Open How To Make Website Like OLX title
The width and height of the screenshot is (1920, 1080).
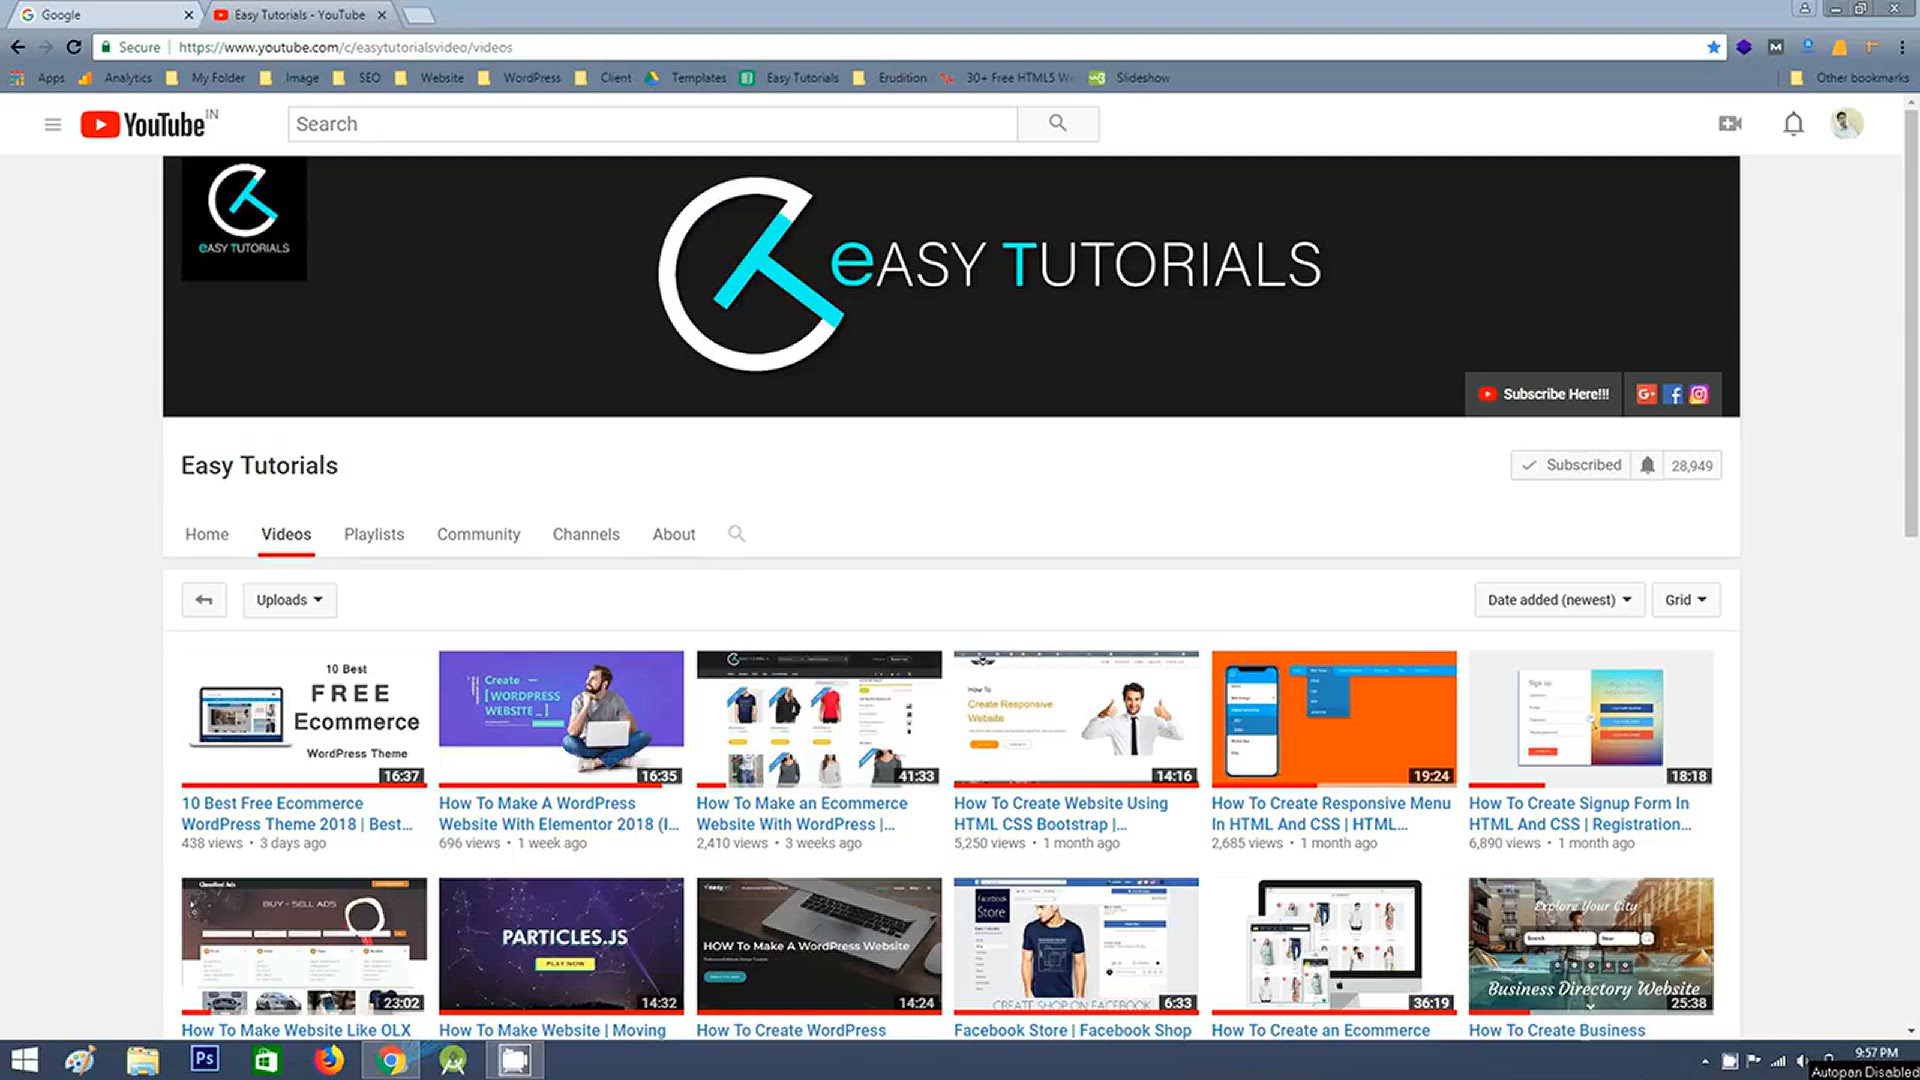(296, 1030)
